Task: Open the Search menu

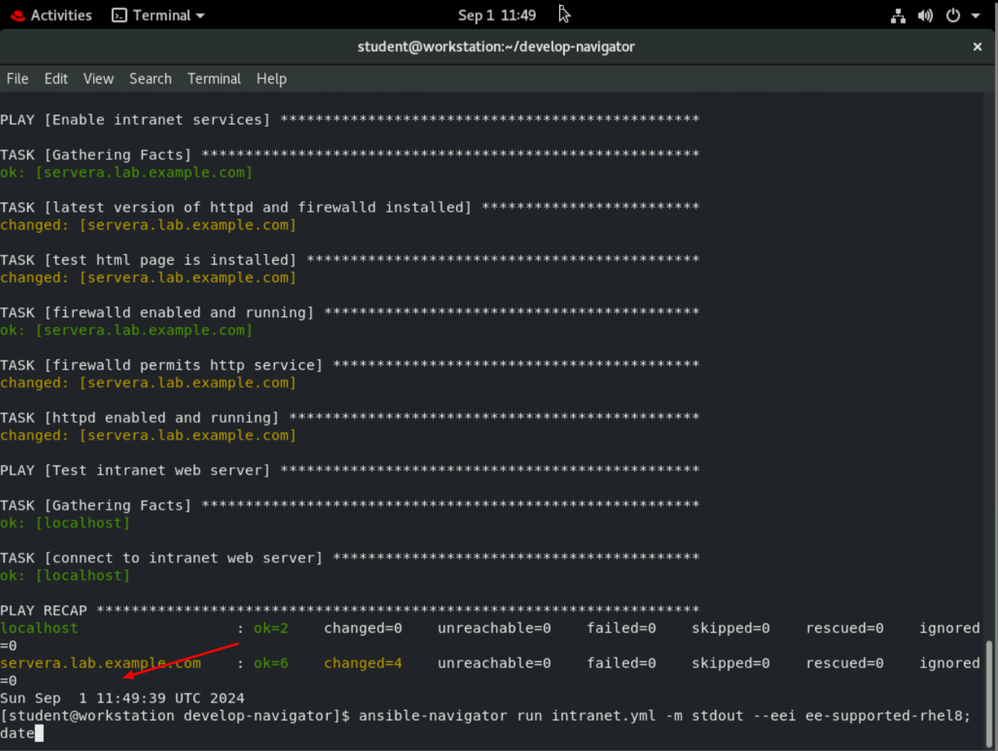Action: (x=150, y=78)
